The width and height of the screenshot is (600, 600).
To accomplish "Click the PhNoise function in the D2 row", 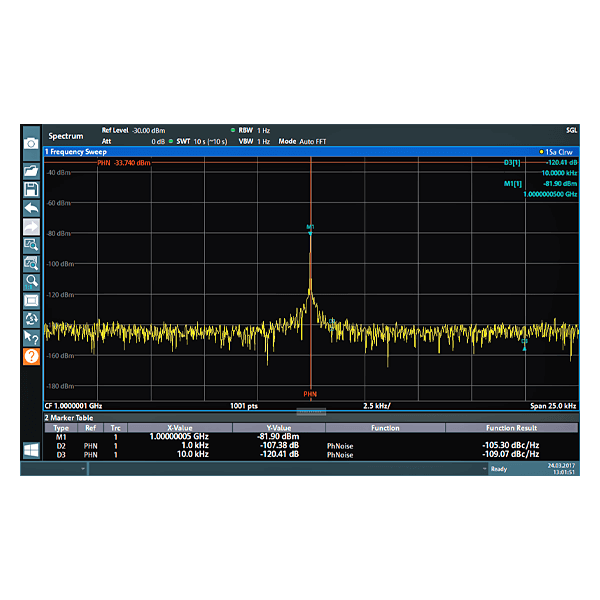I will point(340,446).
